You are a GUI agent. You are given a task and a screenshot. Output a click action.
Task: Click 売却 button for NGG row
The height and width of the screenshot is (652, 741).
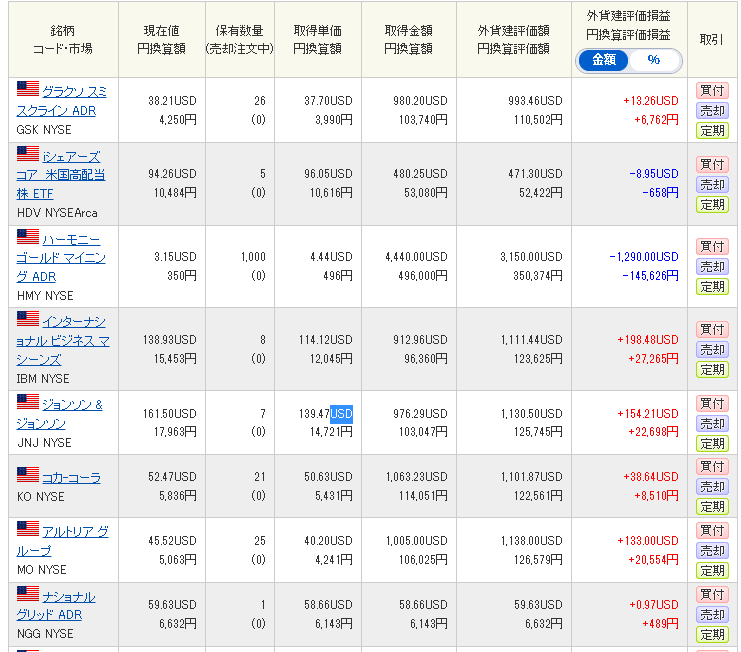coord(712,615)
